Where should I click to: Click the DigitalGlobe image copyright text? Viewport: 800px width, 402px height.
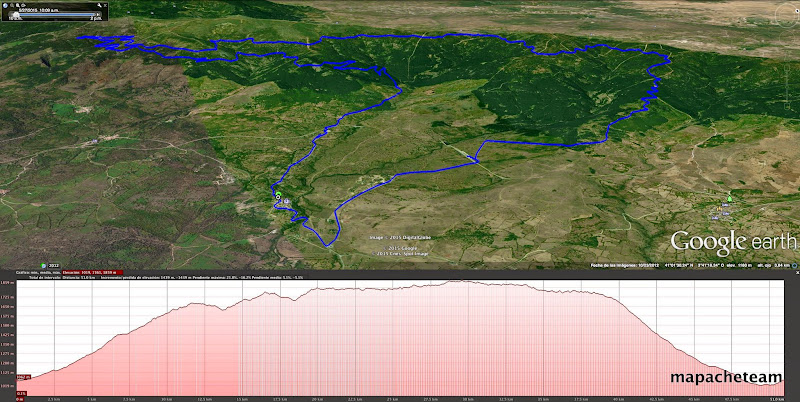coord(401,238)
